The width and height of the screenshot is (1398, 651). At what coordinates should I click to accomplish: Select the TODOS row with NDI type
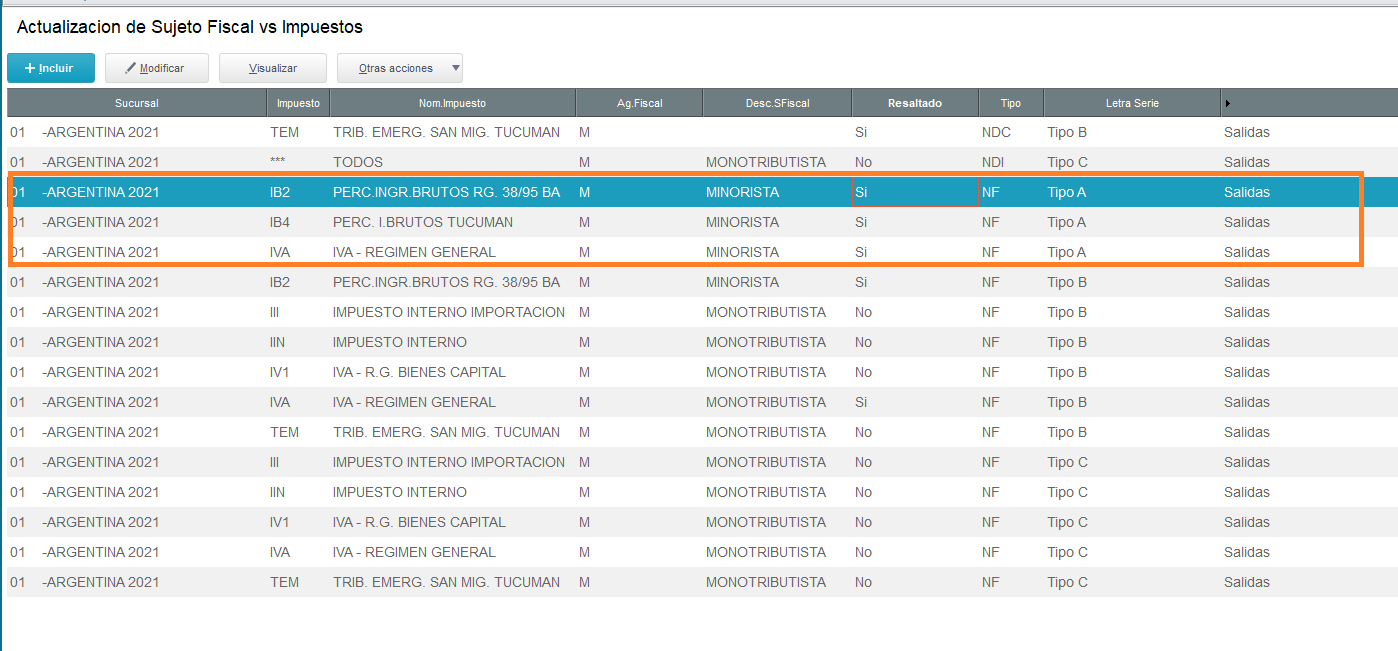click(702, 162)
